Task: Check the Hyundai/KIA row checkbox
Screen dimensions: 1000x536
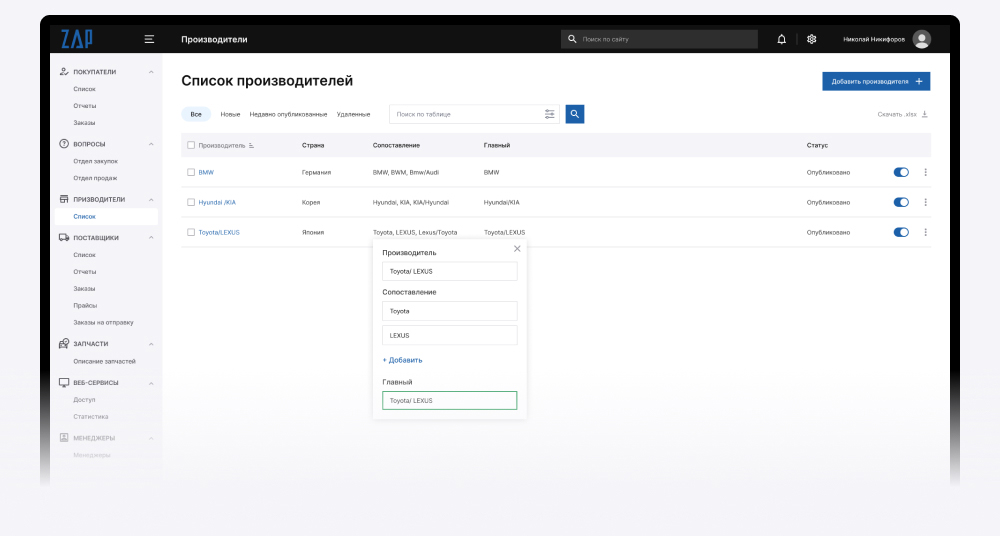Action: tap(191, 202)
